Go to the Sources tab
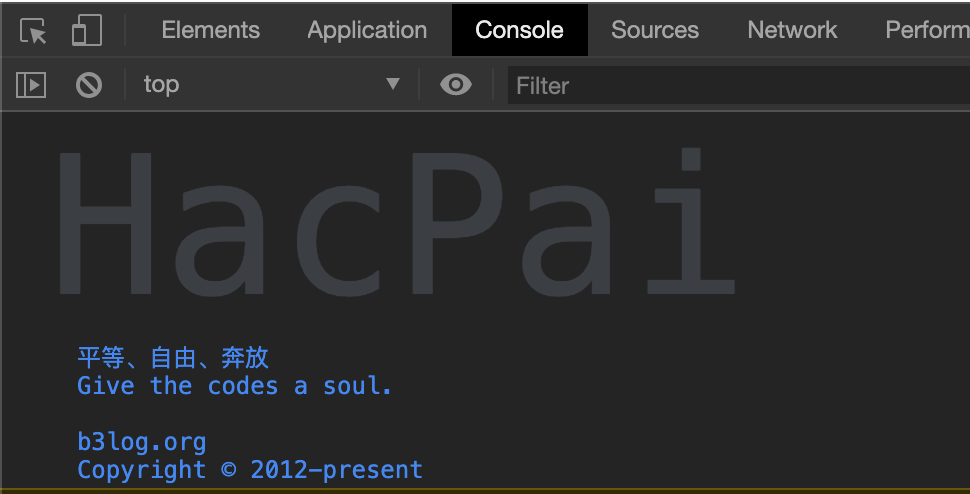 click(x=655, y=31)
